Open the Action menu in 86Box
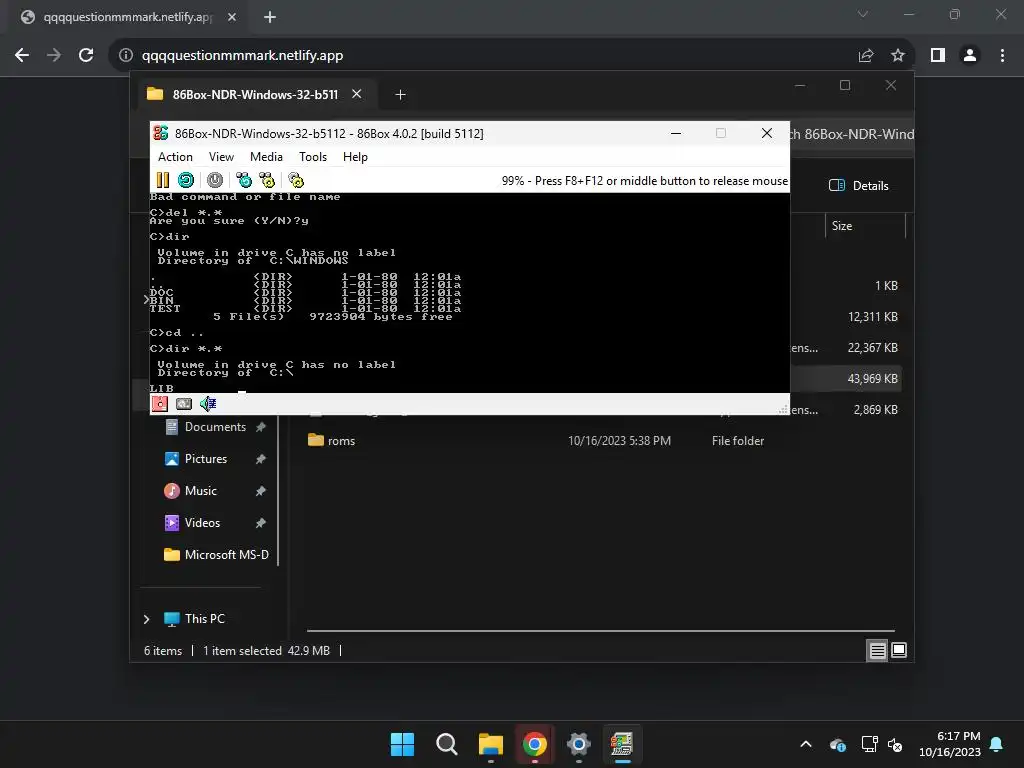This screenshot has width=1024, height=768. click(175, 157)
